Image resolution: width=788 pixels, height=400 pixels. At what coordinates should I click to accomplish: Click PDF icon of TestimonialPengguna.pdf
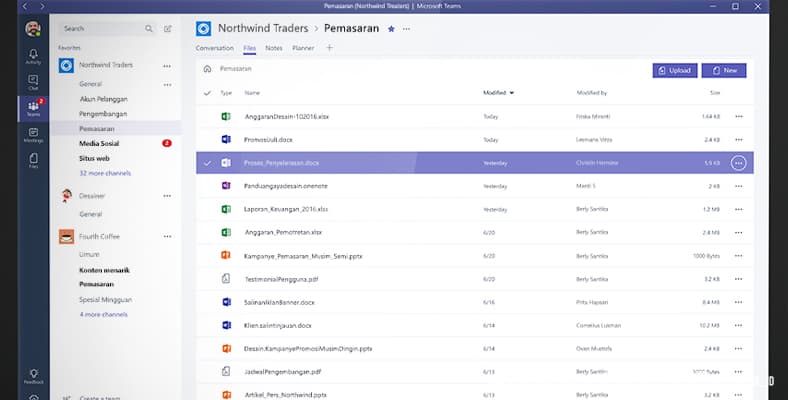[226, 278]
